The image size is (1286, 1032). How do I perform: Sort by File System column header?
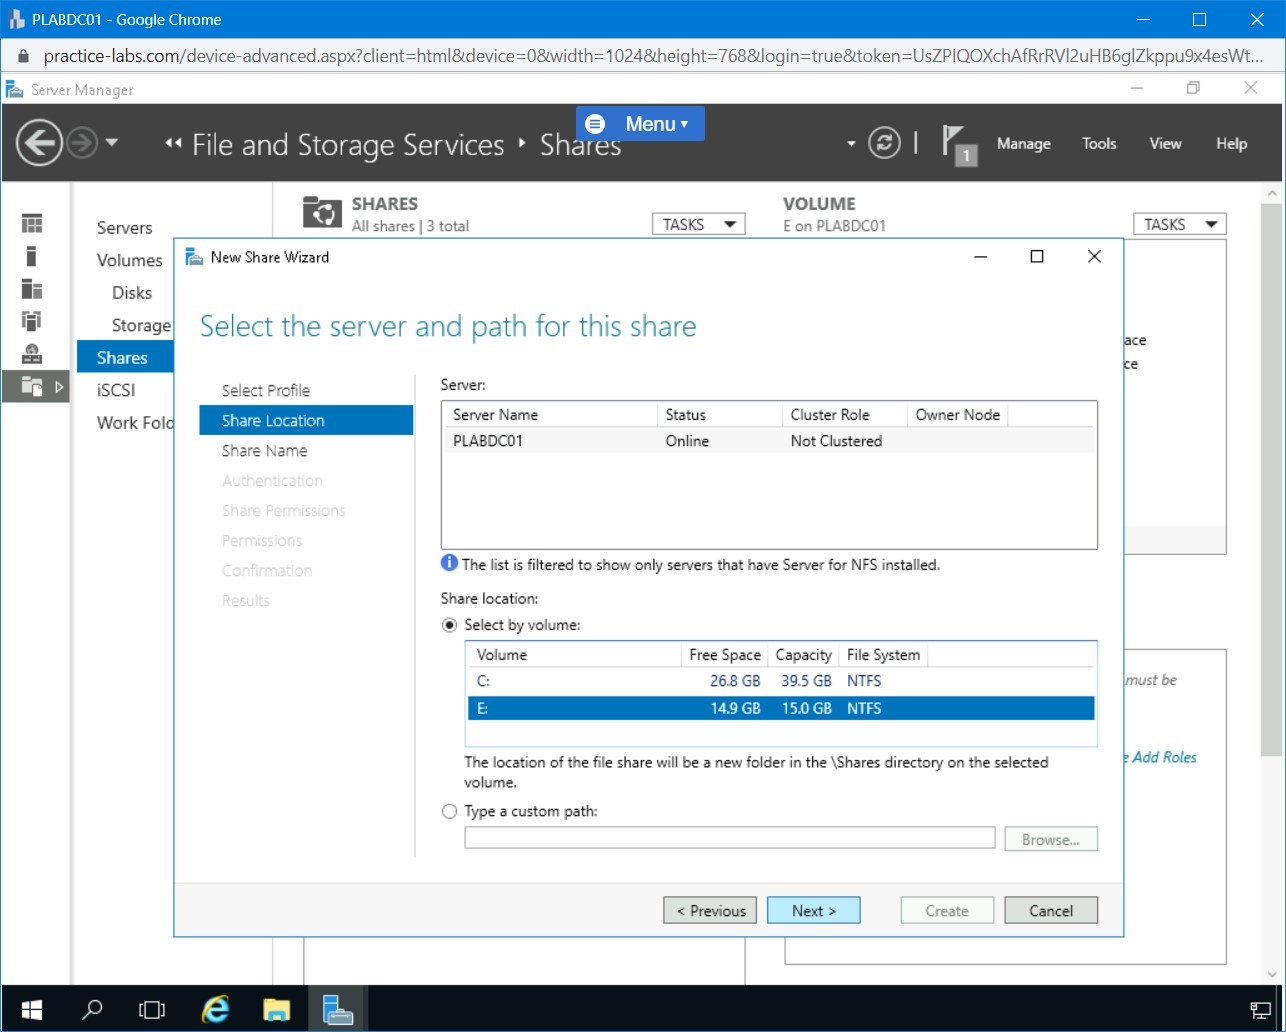click(x=883, y=655)
